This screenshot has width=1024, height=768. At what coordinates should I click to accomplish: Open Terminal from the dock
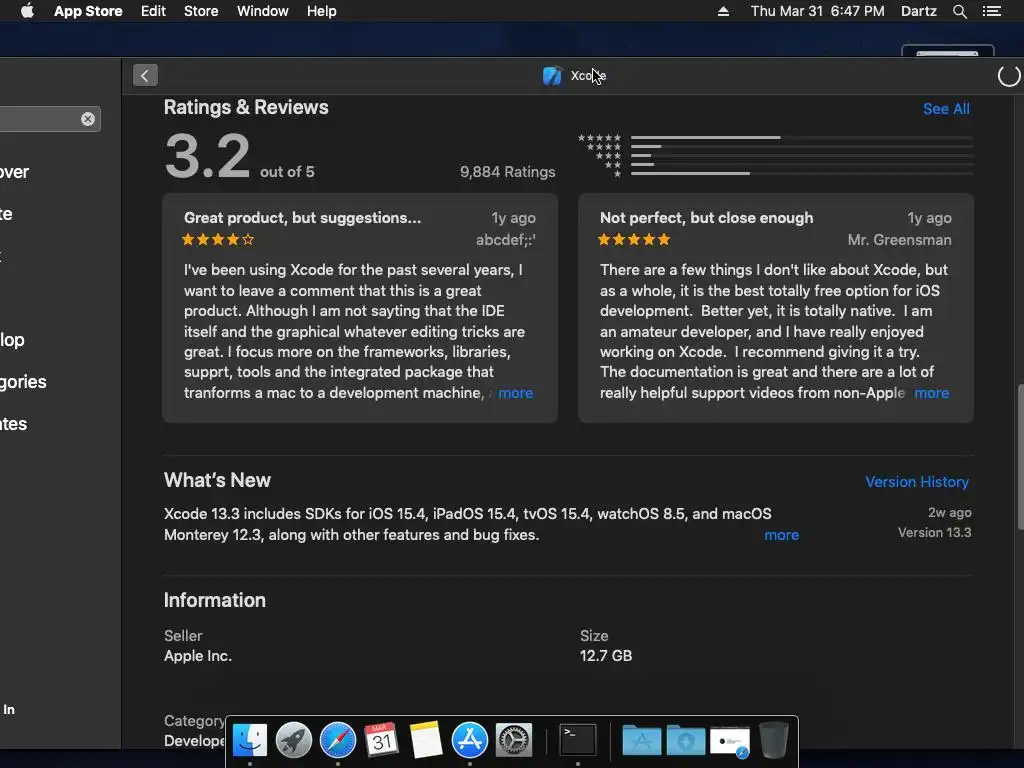pyautogui.click(x=578, y=740)
